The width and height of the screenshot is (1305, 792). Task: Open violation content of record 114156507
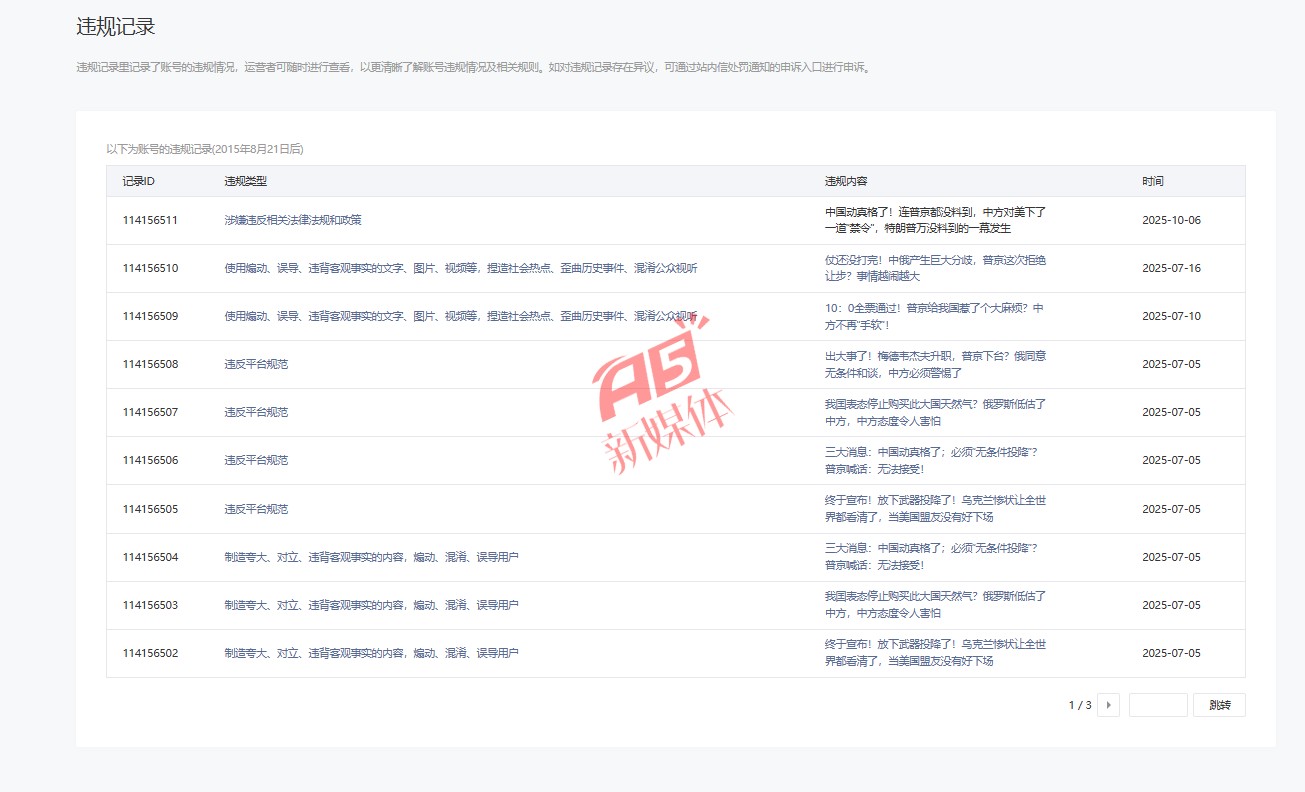pos(935,412)
